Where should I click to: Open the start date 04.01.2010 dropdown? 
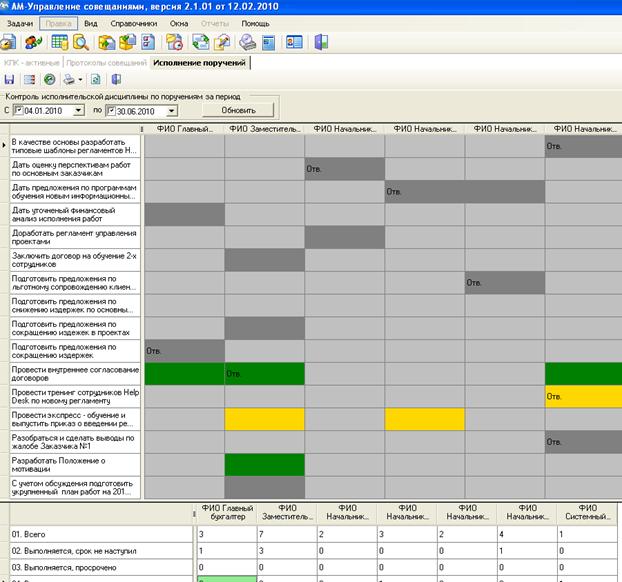80,110
